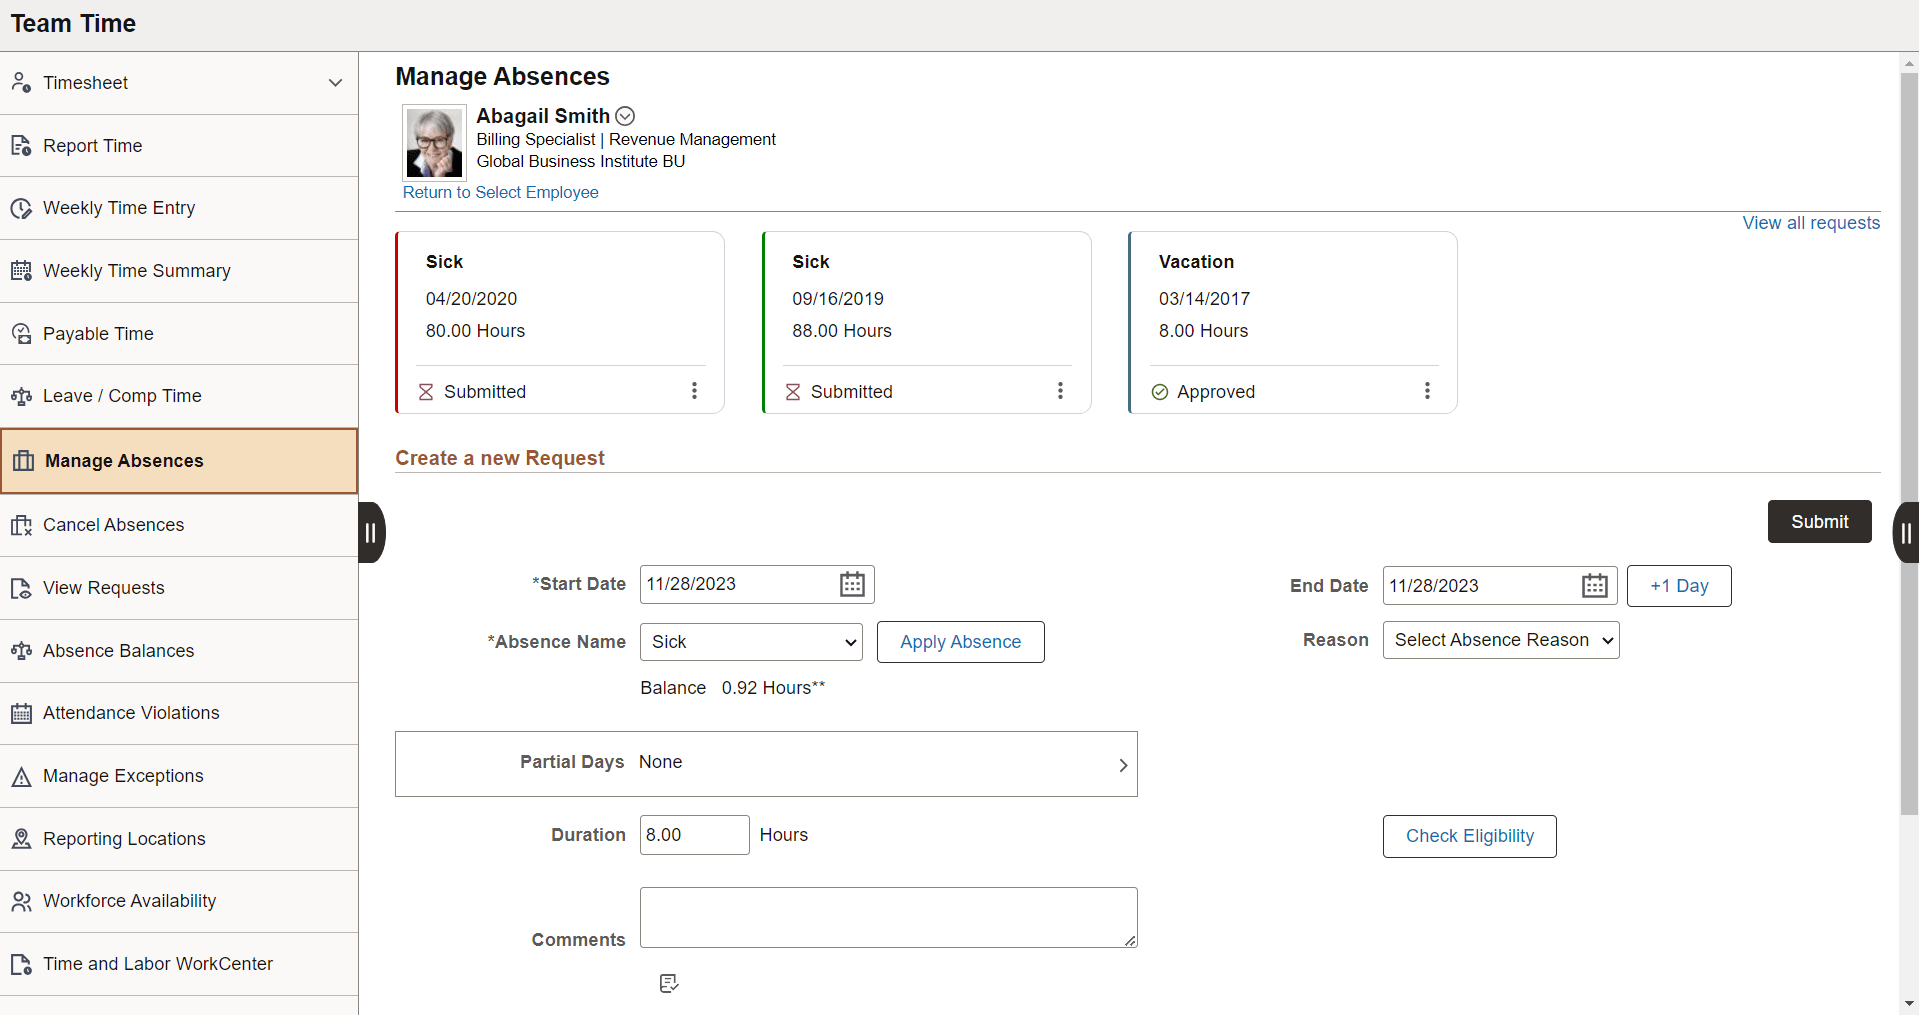Image resolution: width=1919 pixels, height=1015 pixels.
Task: Select the Timesheet icon in the sidebar
Action: click(21, 82)
